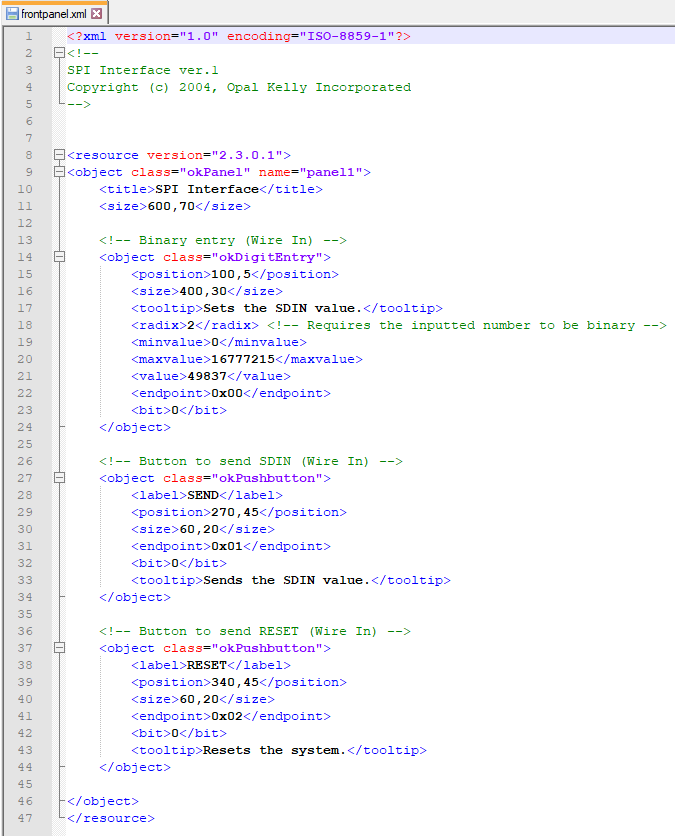Collapse the resource element fold at line 8

pos(59,155)
